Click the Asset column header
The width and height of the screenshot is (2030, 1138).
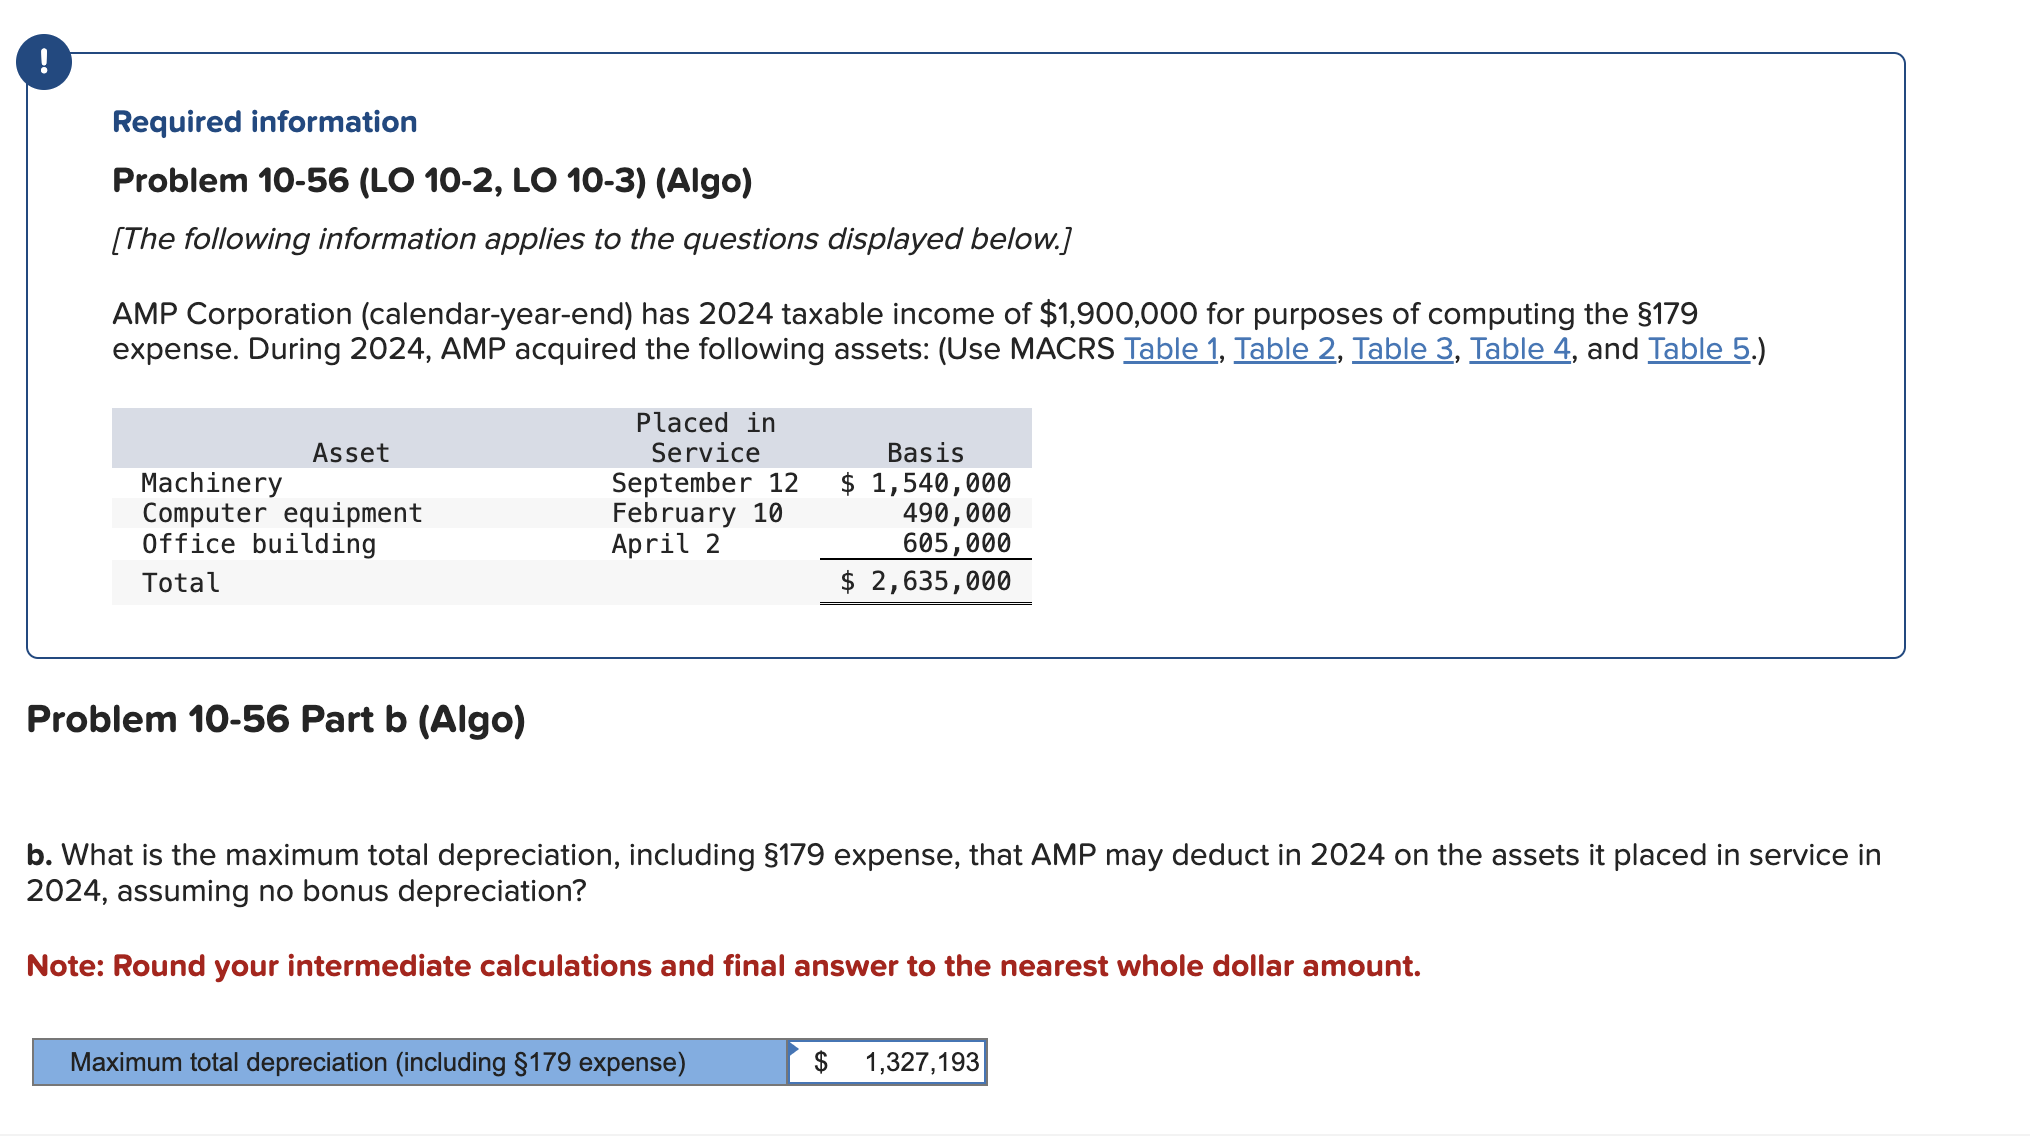pos(350,453)
